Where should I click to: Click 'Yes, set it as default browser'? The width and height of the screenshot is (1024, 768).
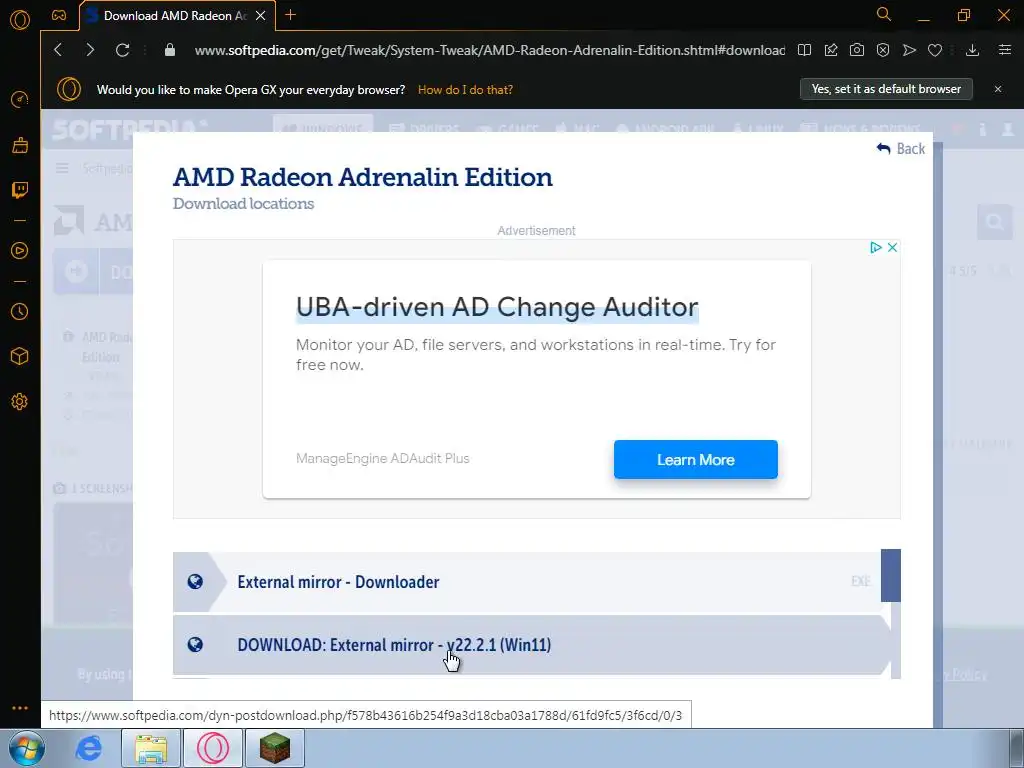click(x=886, y=89)
